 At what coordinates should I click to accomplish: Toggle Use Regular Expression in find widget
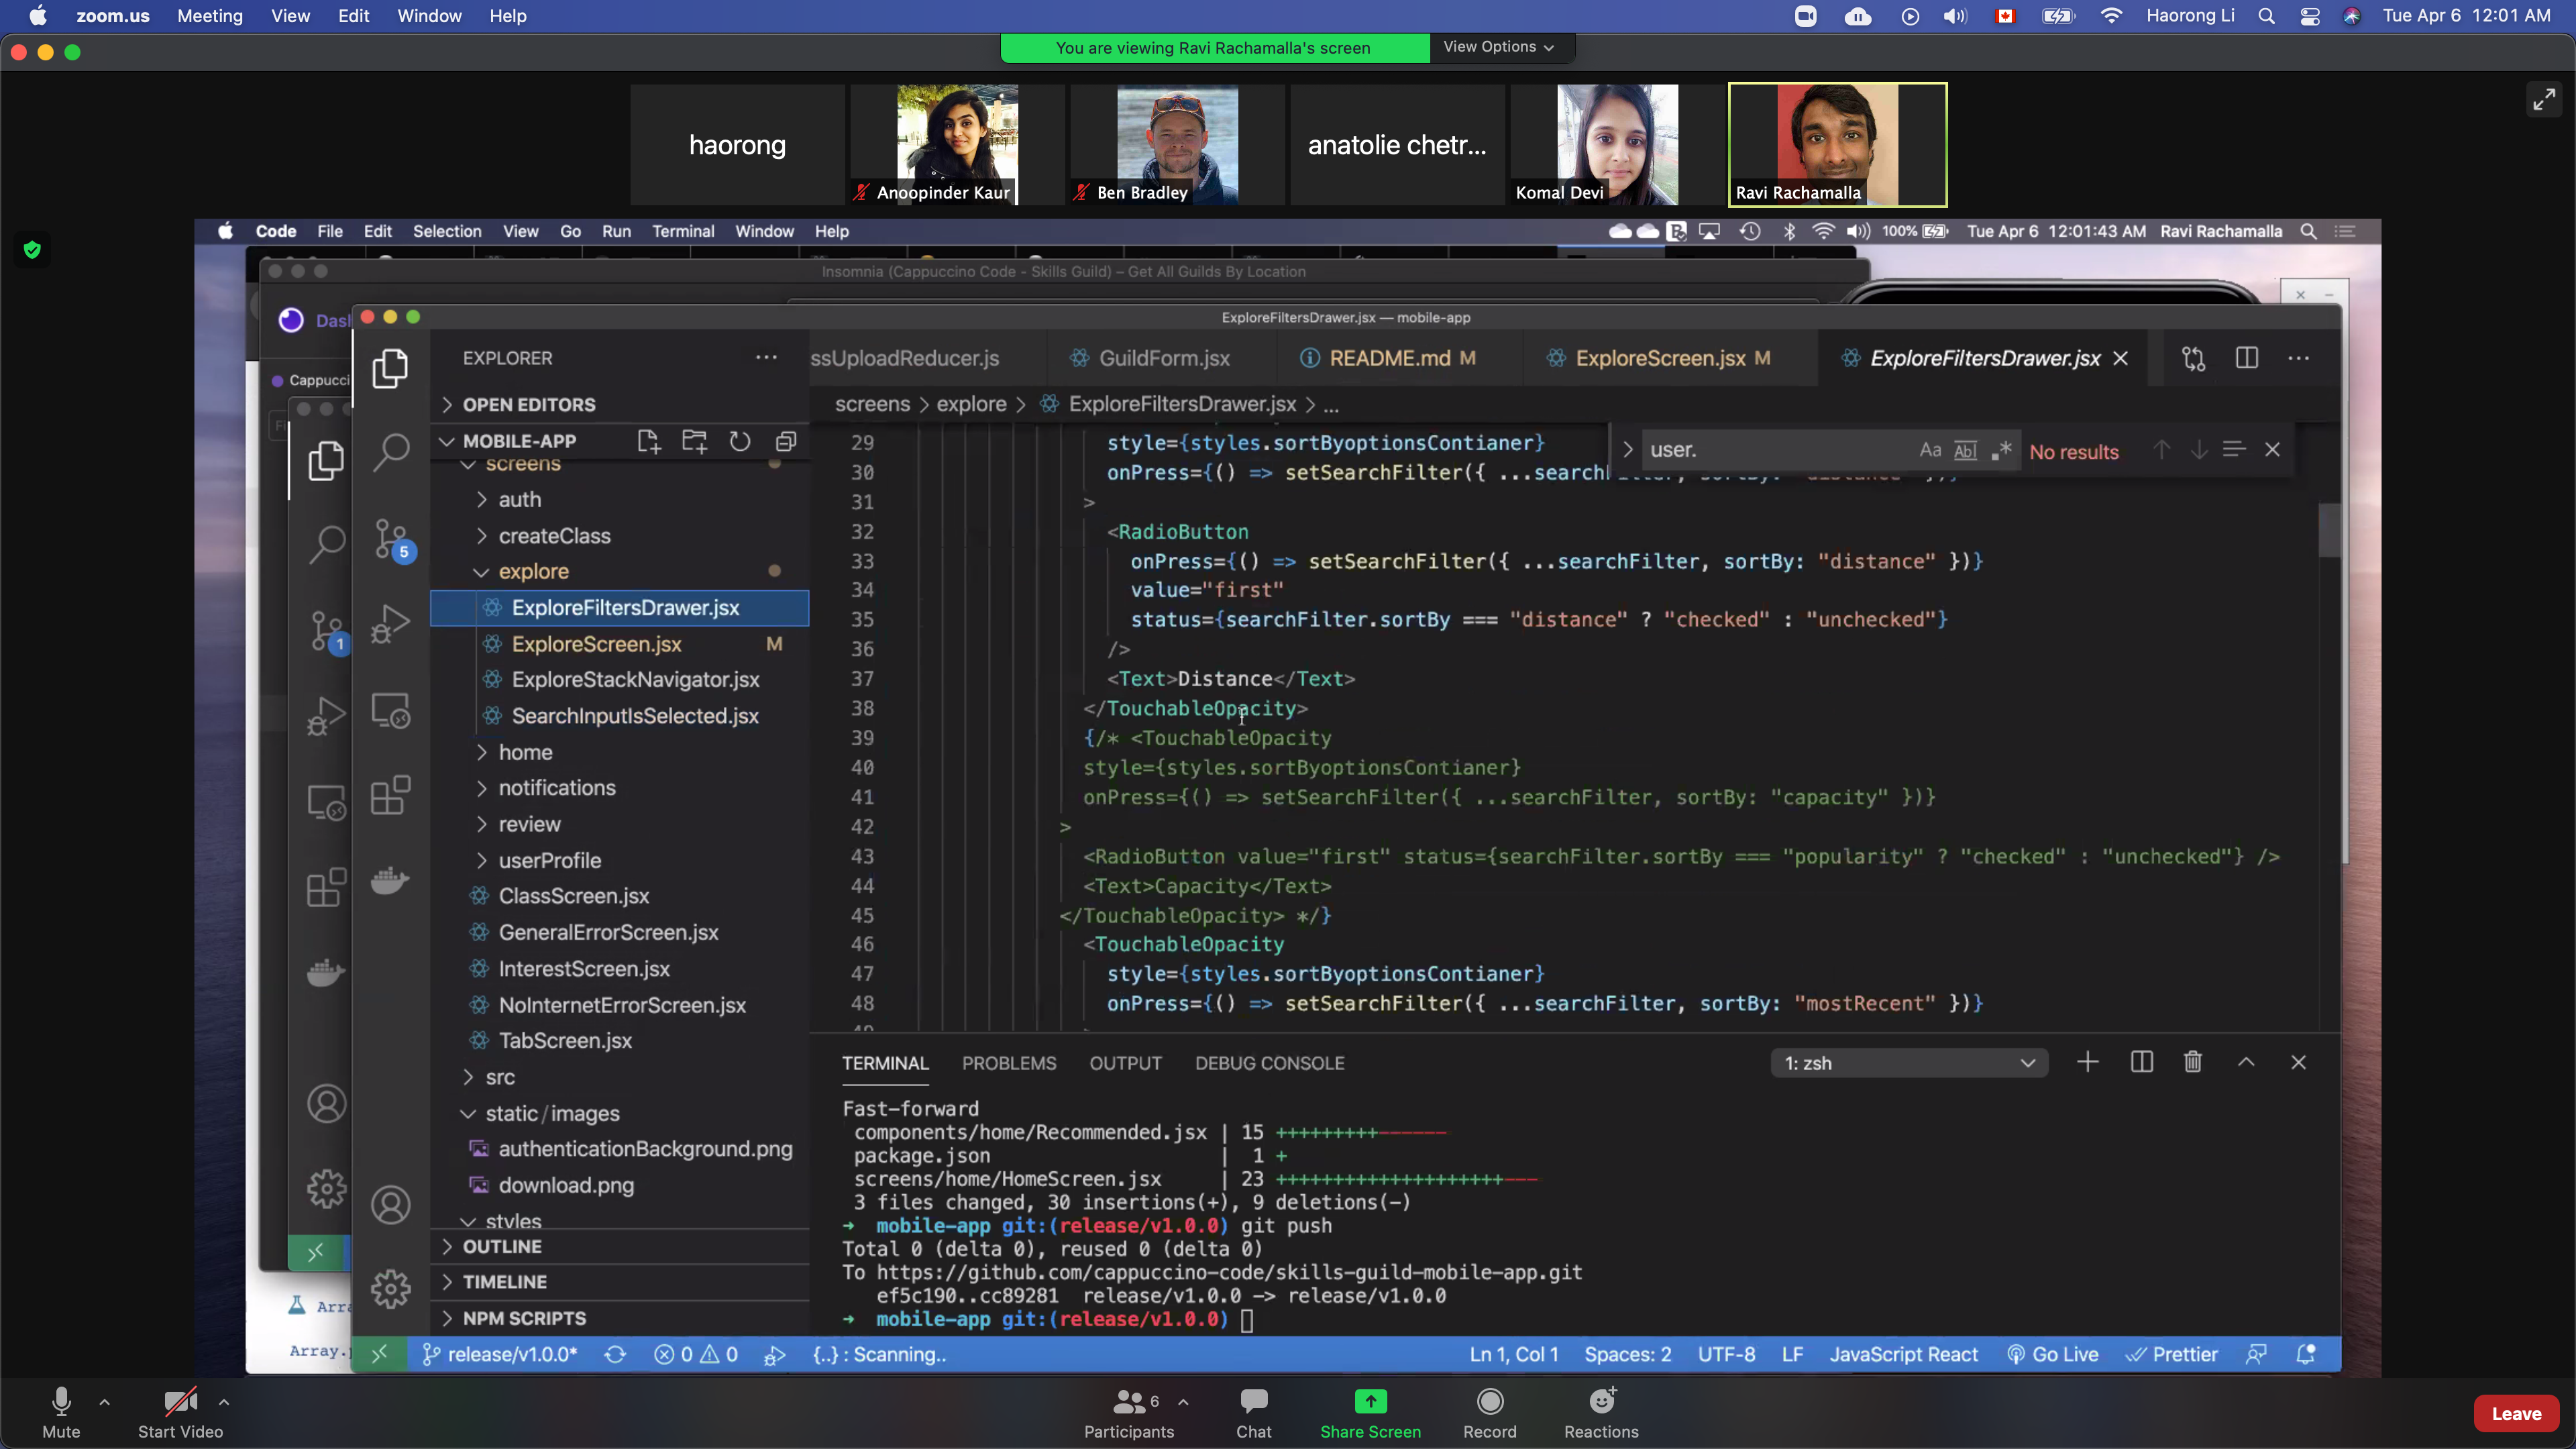click(2001, 450)
